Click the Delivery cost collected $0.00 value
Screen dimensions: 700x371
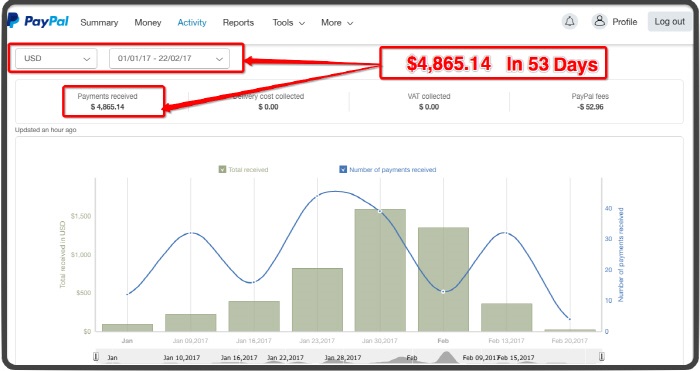tap(268, 107)
